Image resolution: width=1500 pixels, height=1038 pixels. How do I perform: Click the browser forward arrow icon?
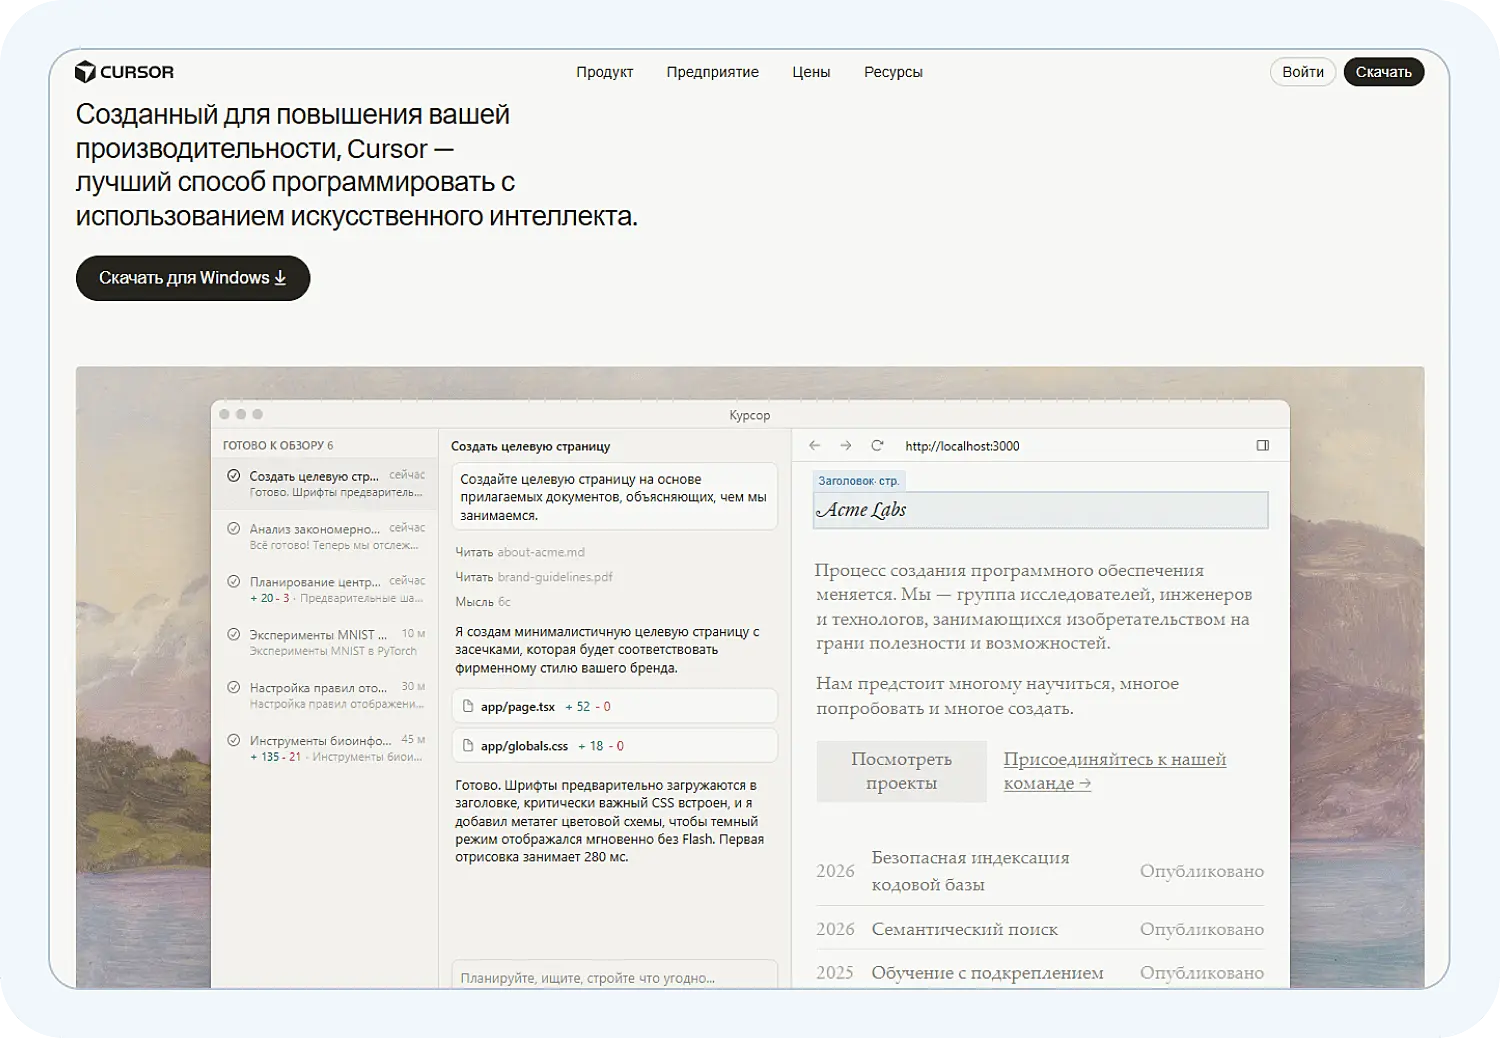coord(846,446)
